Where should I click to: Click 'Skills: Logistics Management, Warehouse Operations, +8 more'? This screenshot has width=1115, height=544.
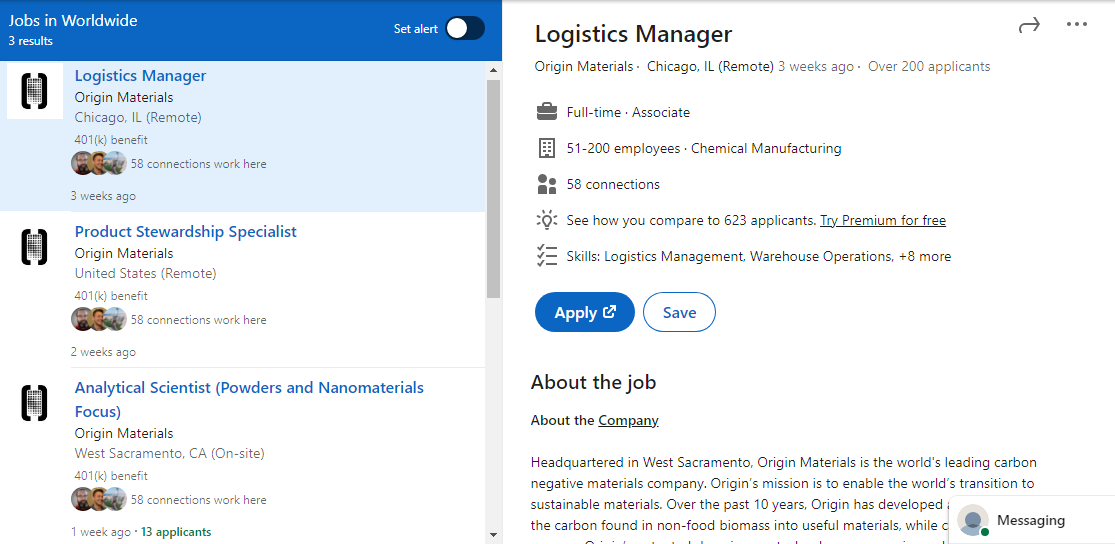point(759,256)
